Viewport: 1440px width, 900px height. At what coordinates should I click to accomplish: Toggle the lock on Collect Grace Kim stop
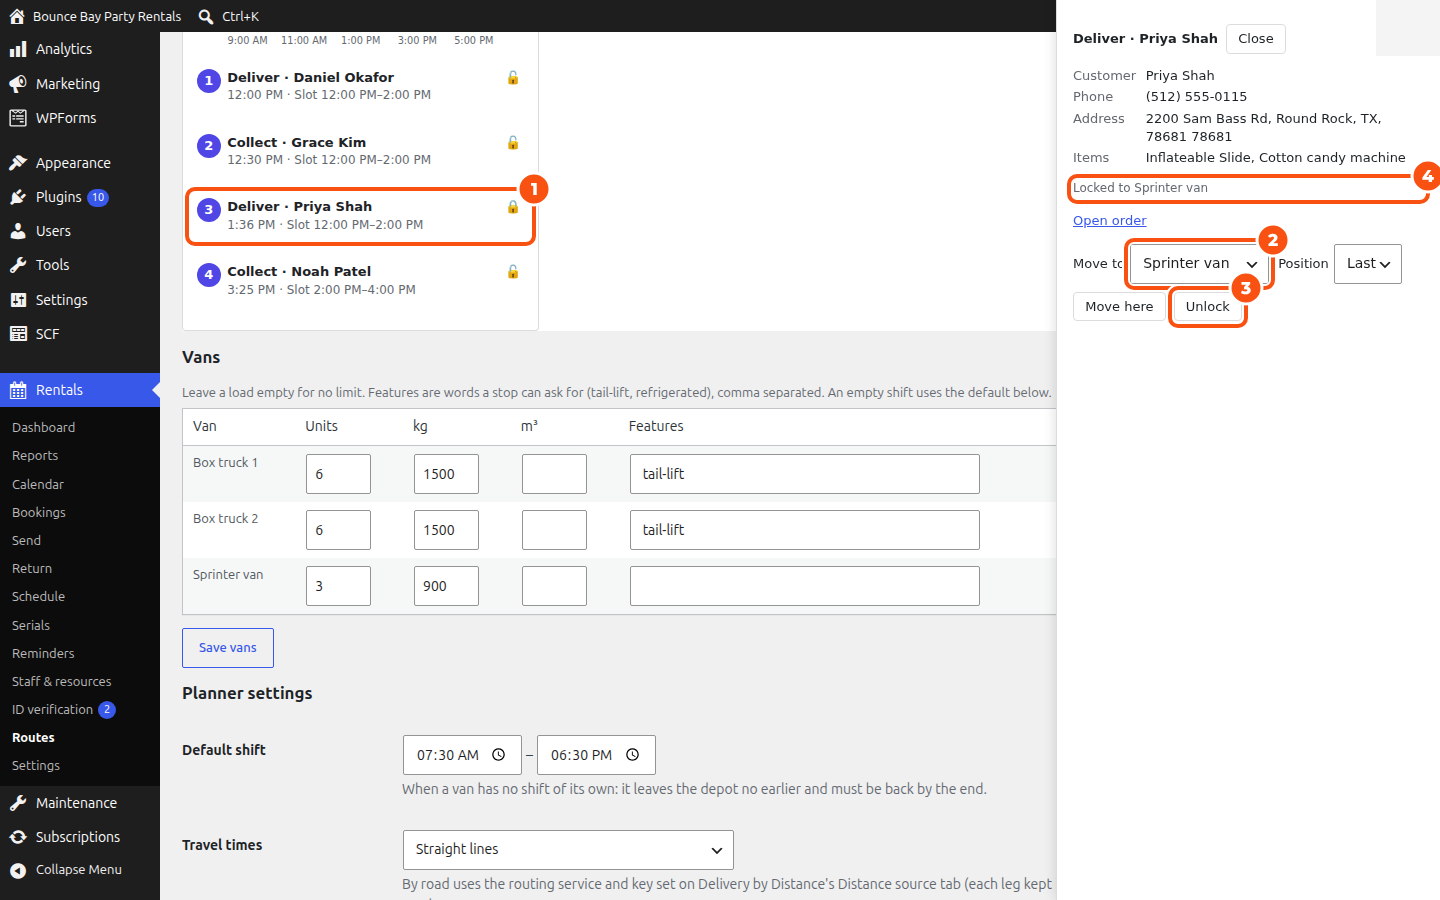click(513, 143)
